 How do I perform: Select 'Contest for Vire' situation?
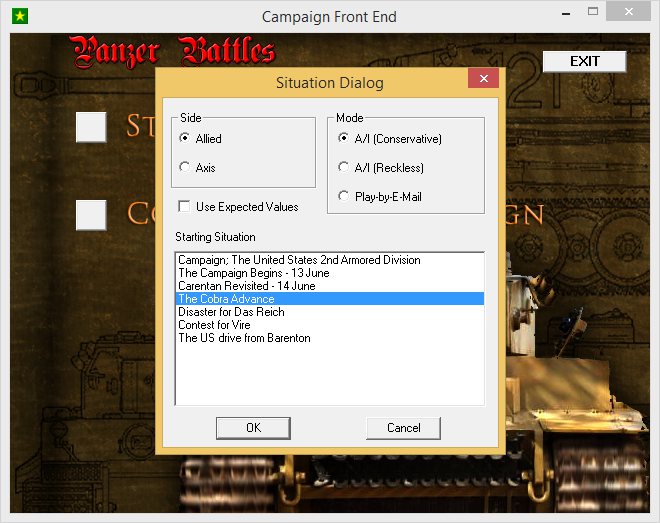(x=330, y=325)
